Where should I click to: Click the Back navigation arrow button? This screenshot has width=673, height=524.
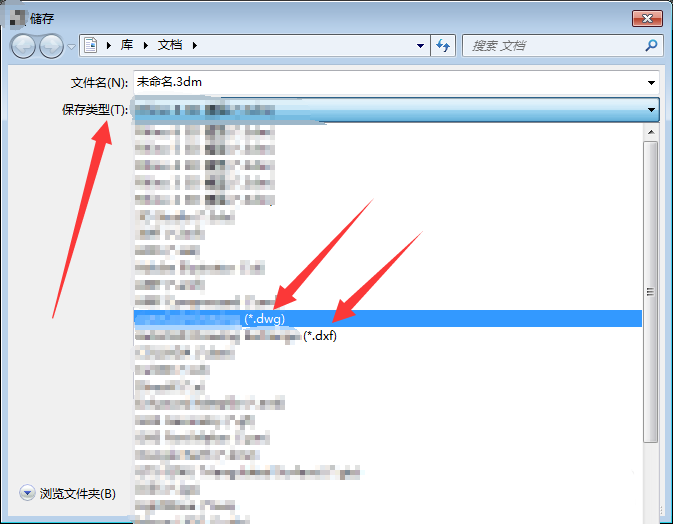tap(23, 45)
